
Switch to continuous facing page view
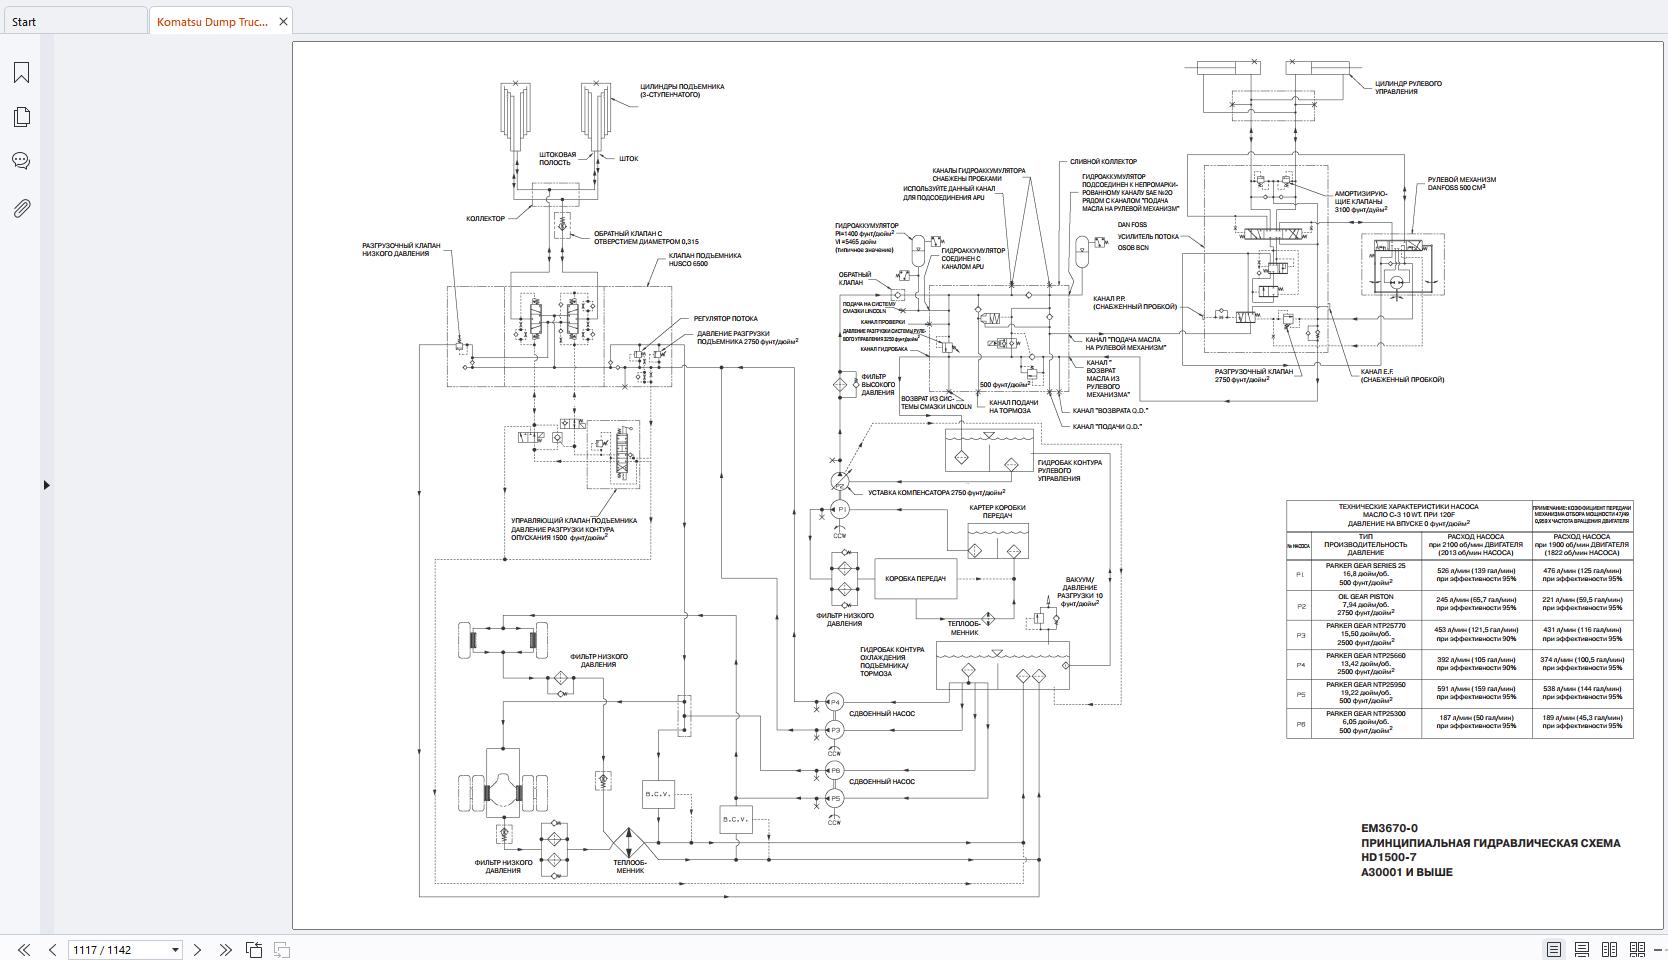(1637, 949)
